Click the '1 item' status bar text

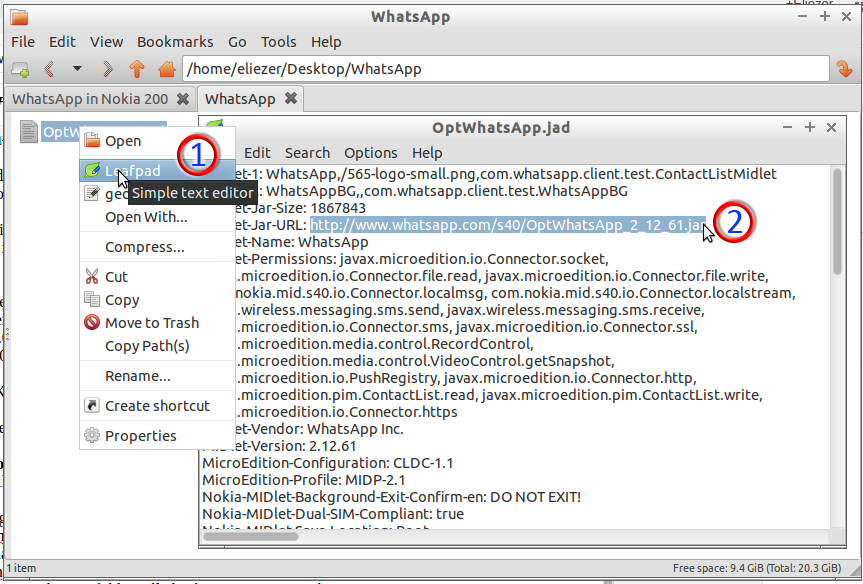pyautogui.click(x=21, y=568)
